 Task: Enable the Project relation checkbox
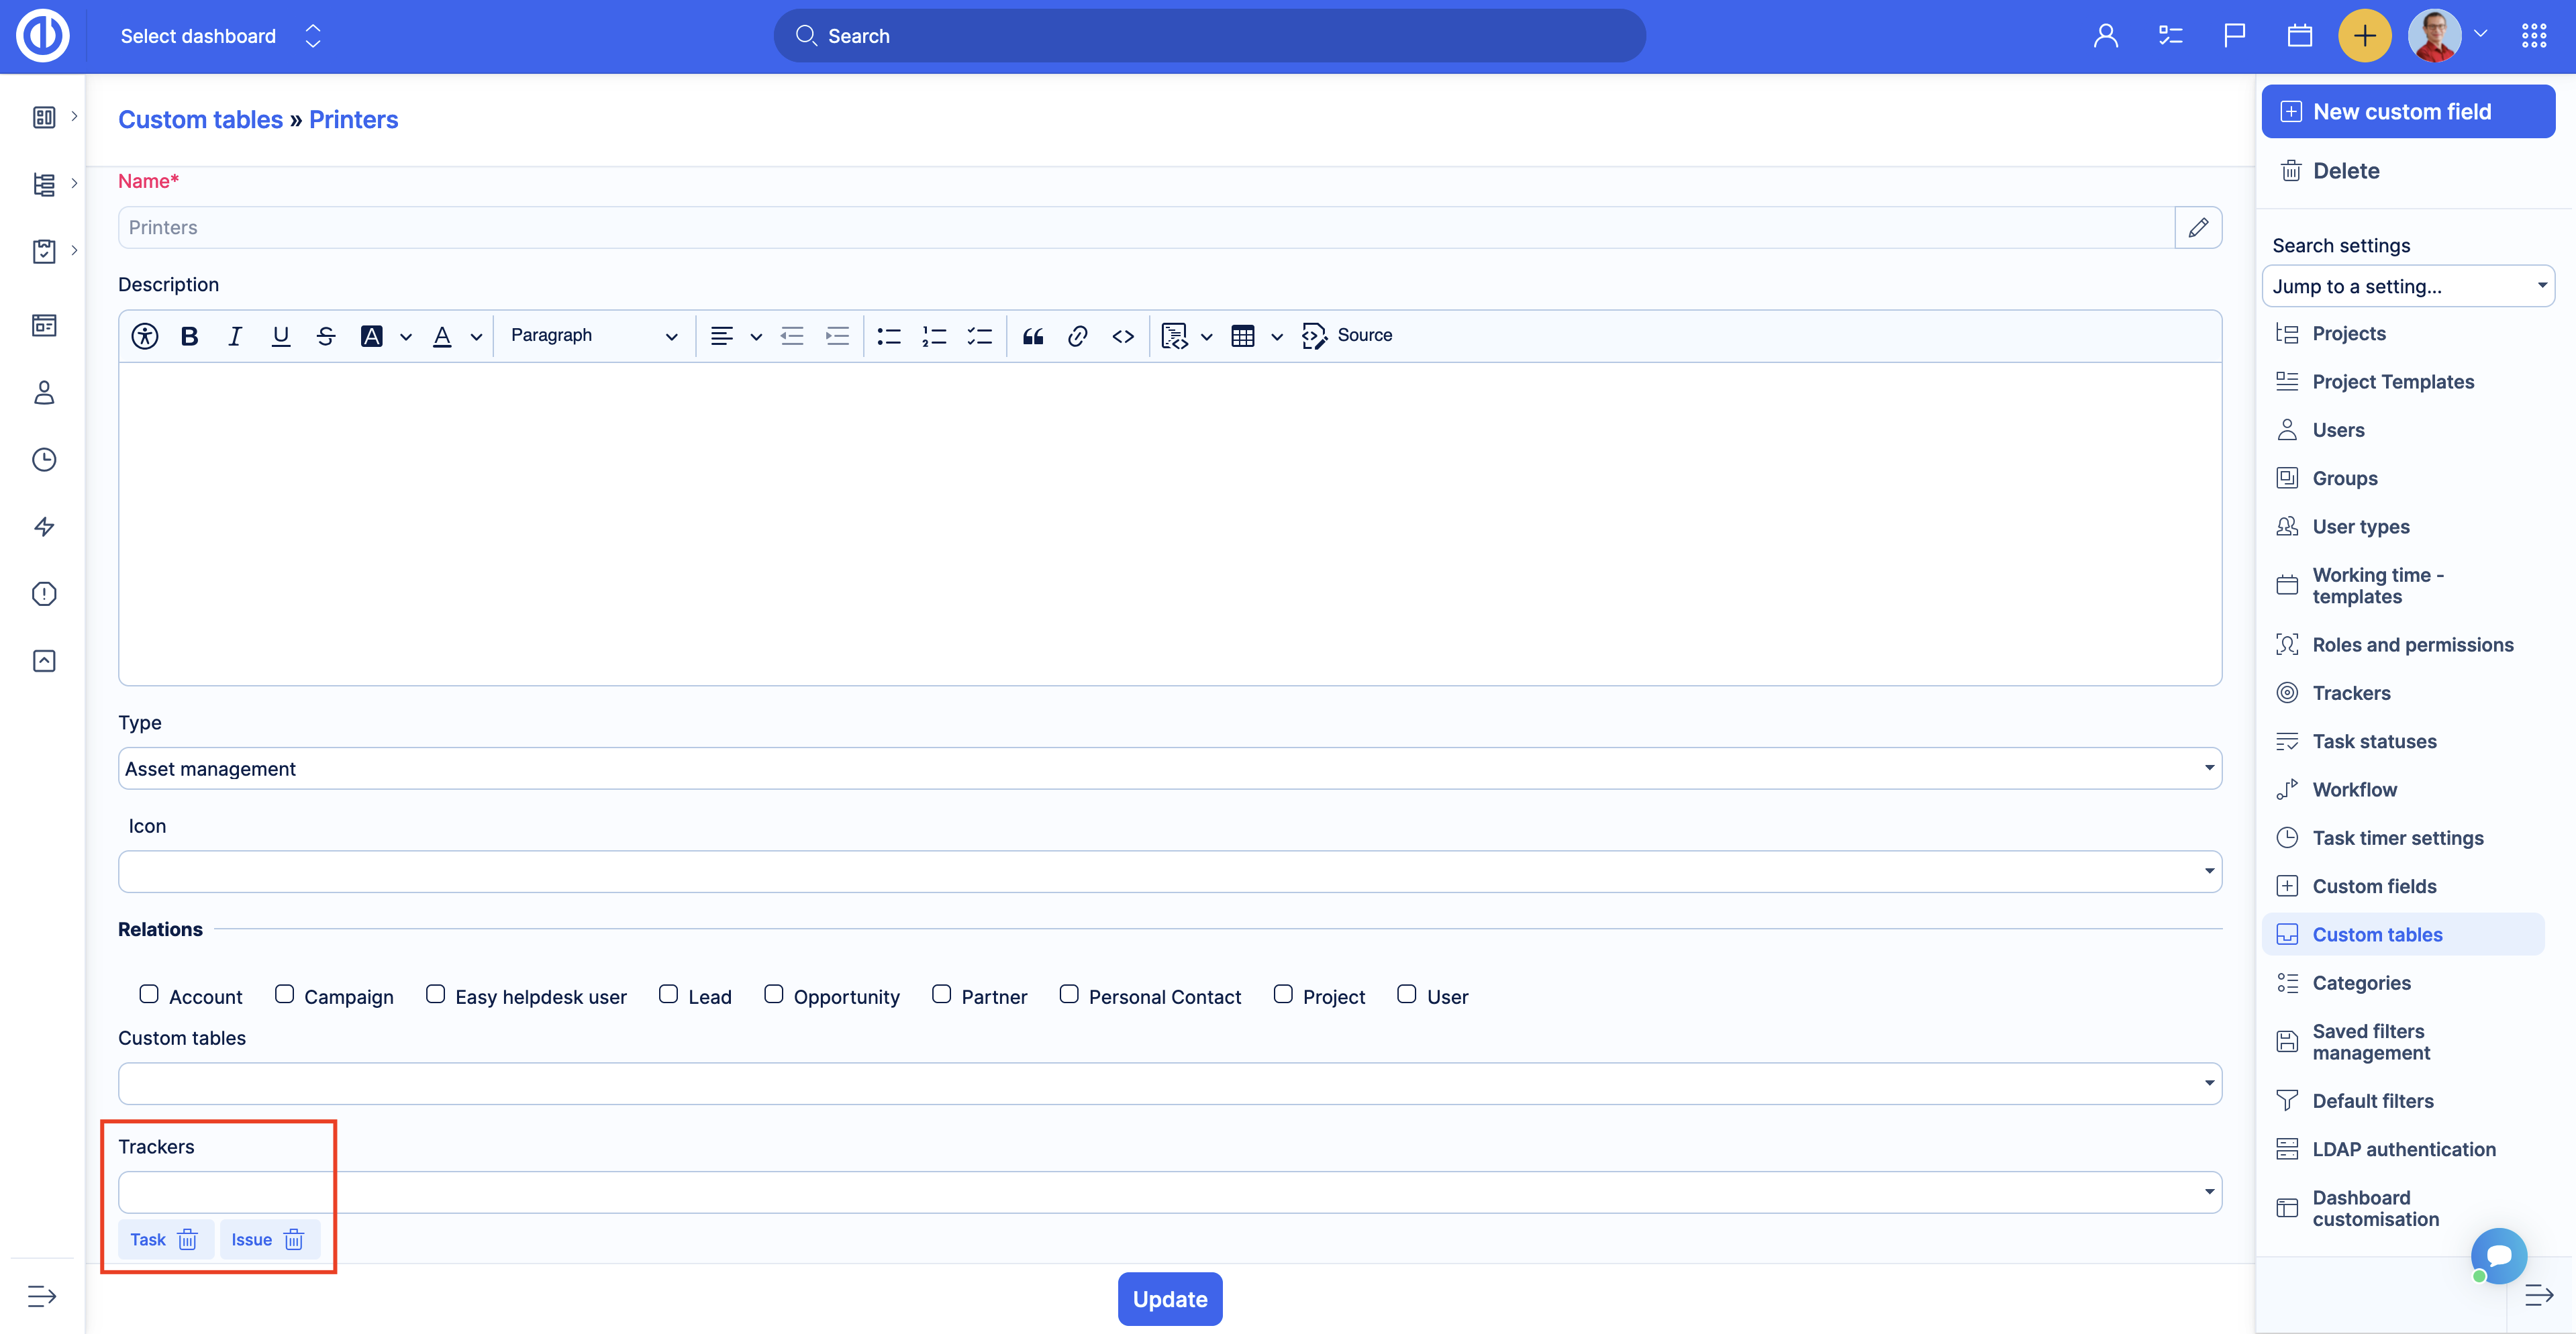coord(1283,994)
